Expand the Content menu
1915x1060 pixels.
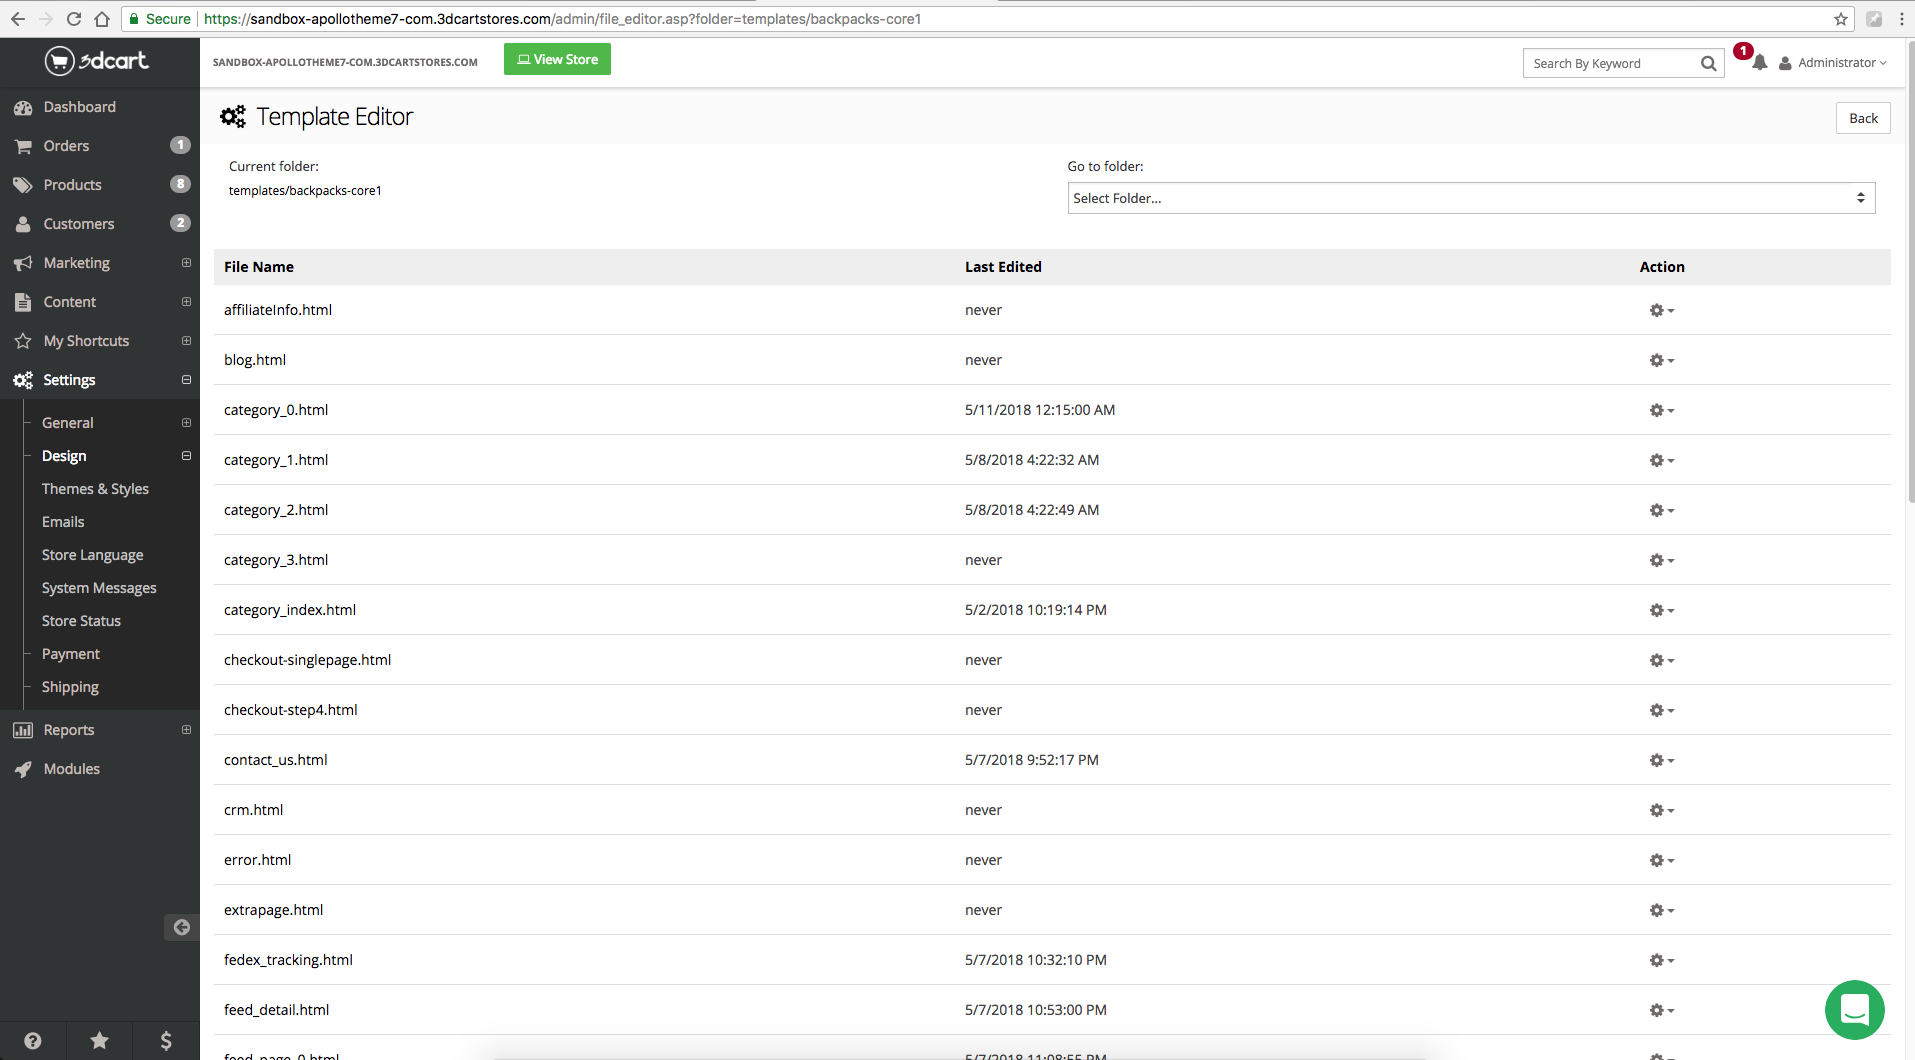coord(186,302)
